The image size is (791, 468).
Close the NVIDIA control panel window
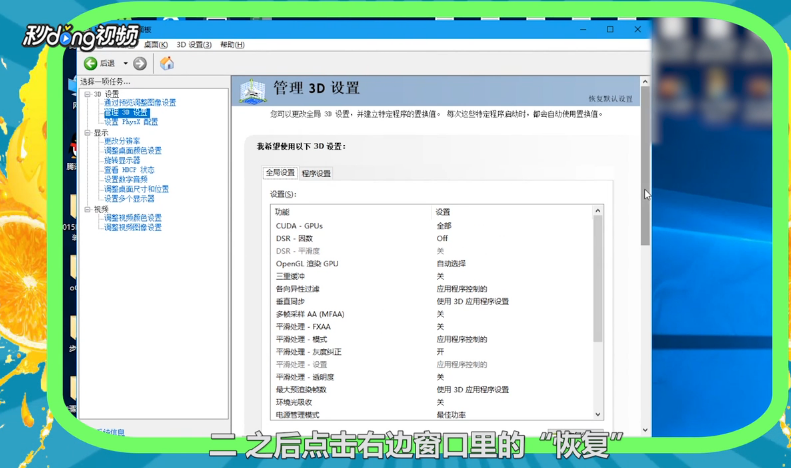click(x=638, y=30)
